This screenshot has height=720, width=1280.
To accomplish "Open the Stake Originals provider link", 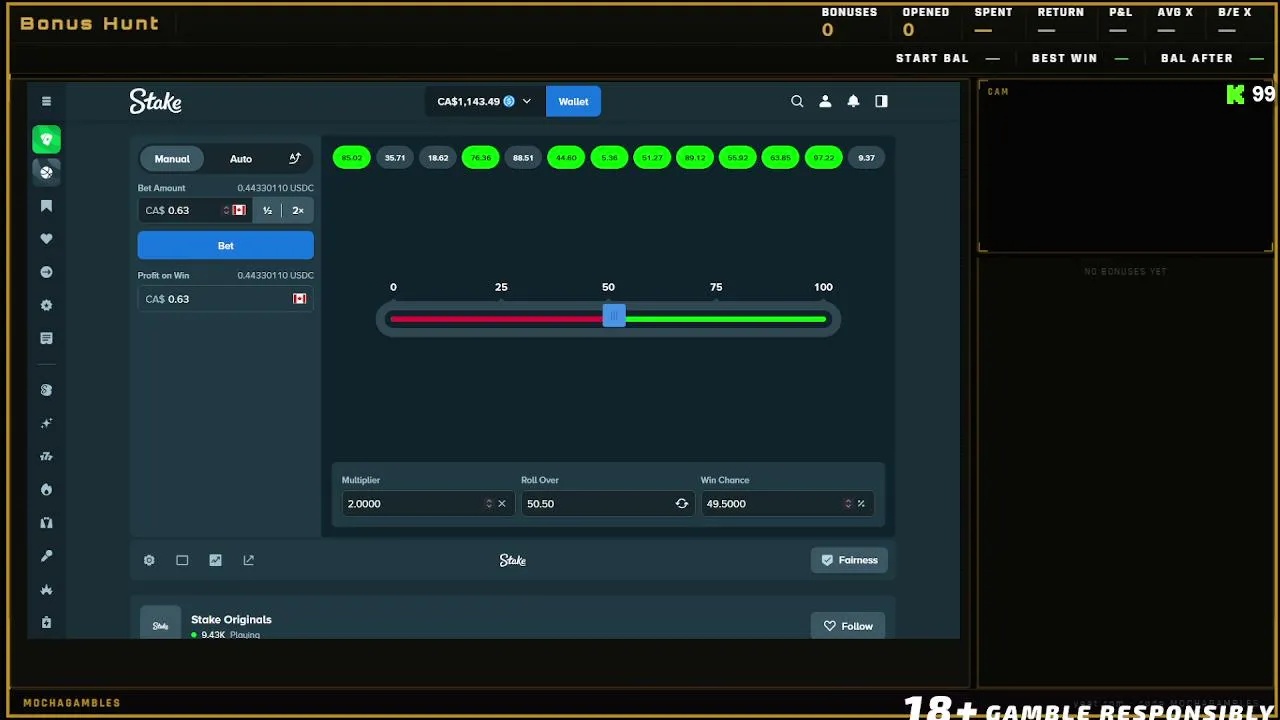I will tap(231, 619).
